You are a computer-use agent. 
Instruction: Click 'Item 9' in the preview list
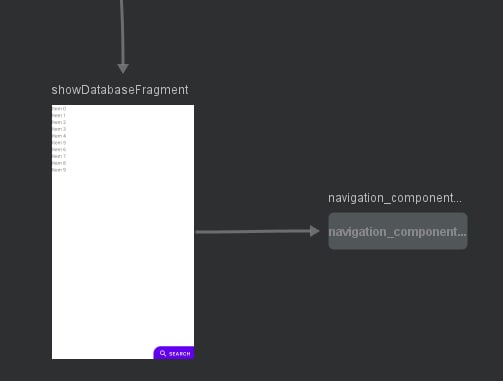tap(59, 170)
